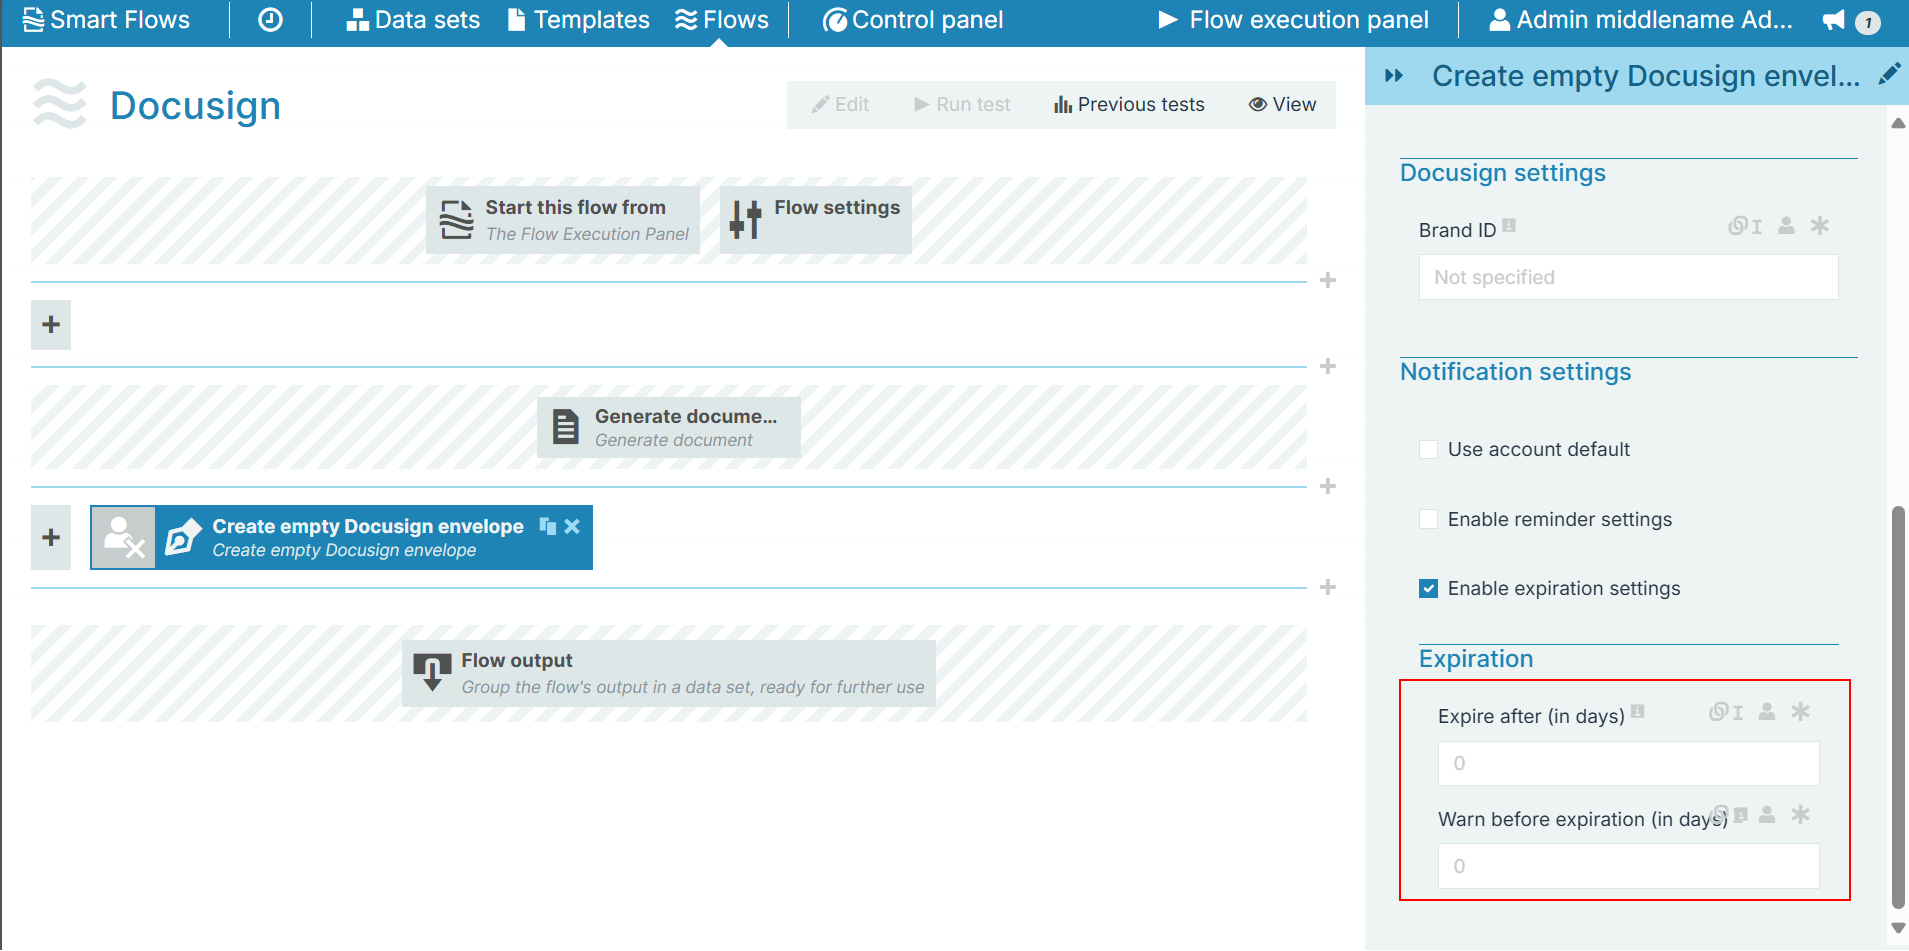Duplicate the Create empty Docusign envelope block
This screenshot has height=951, width=1909.
(548, 526)
